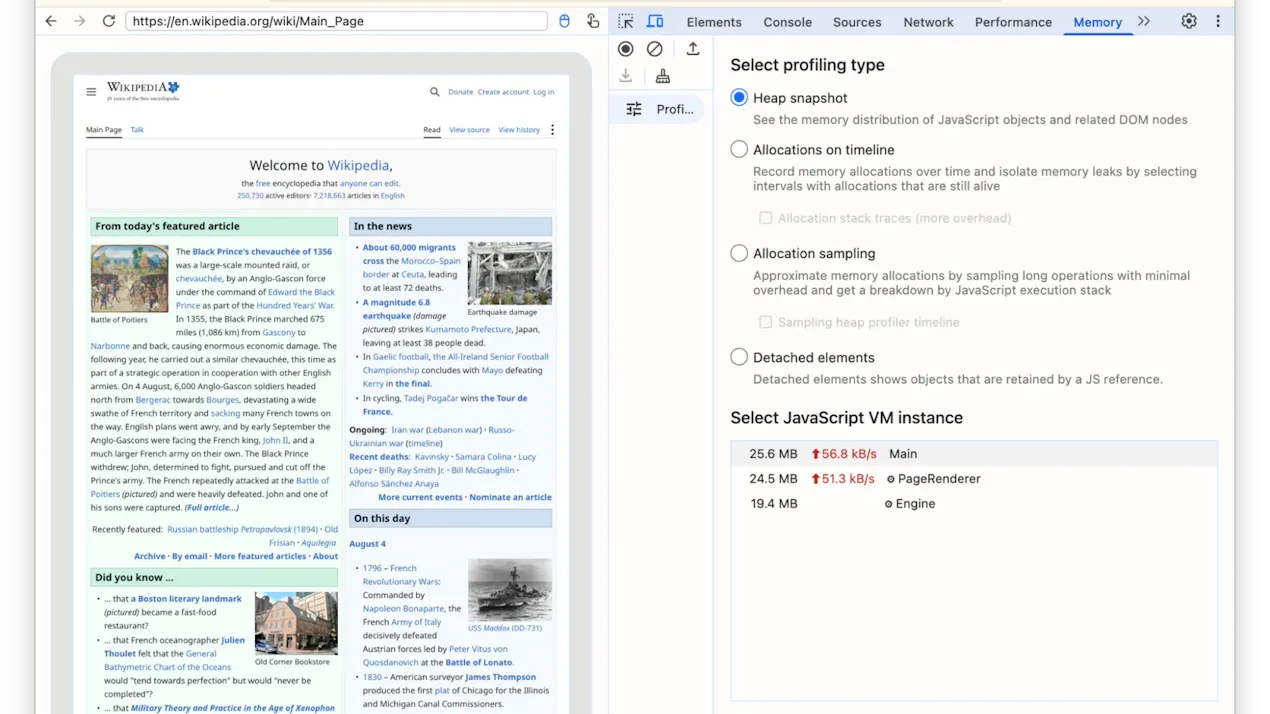
Task: Collect garbage with broom icon
Action: pyautogui.click(x=662, y=76)
